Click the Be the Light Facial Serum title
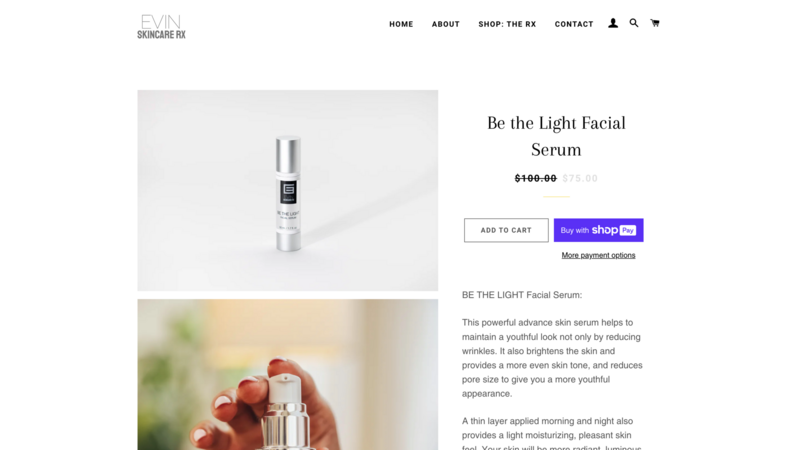 pyautogui.click(x=556, y=136)
